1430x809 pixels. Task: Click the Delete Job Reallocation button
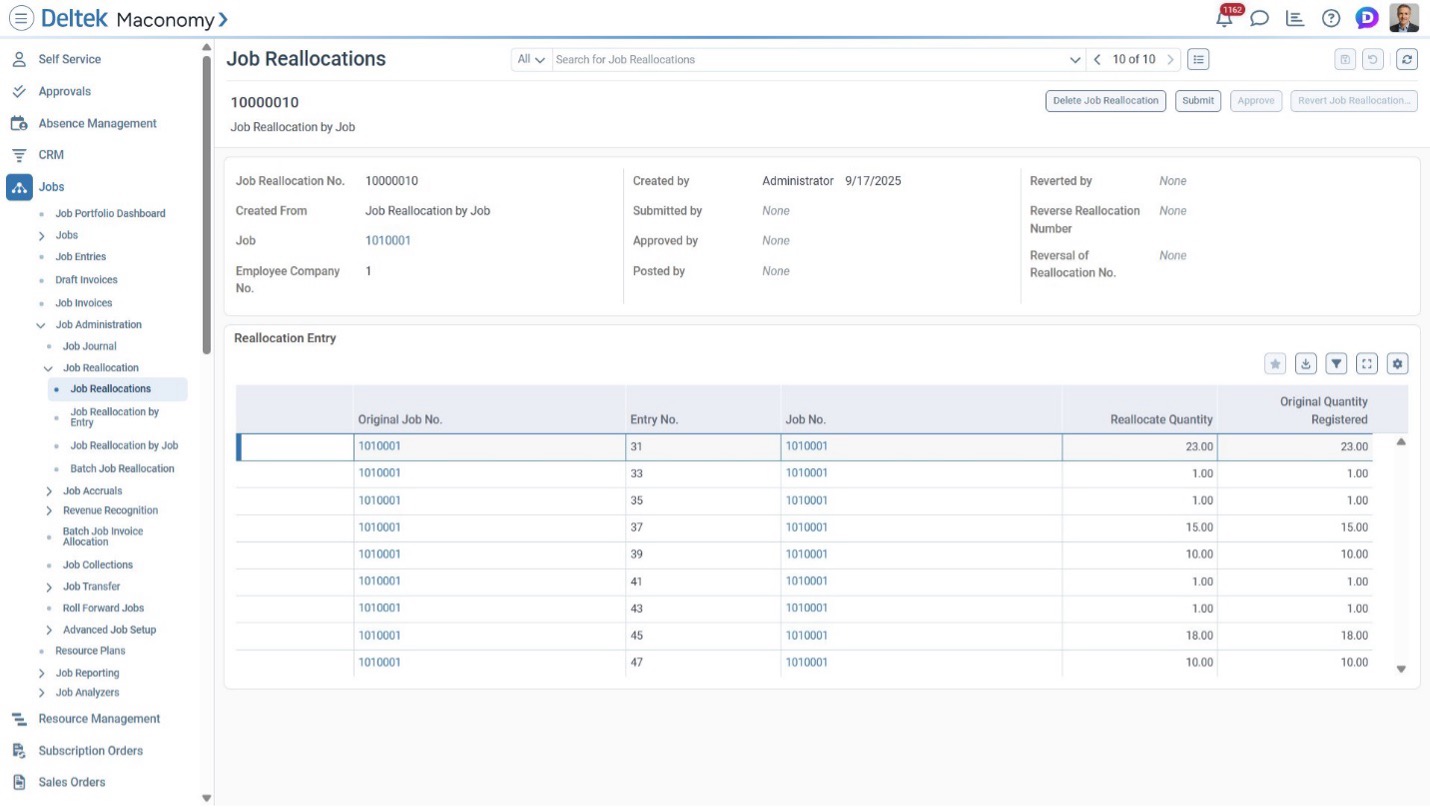coord(1105,101)
